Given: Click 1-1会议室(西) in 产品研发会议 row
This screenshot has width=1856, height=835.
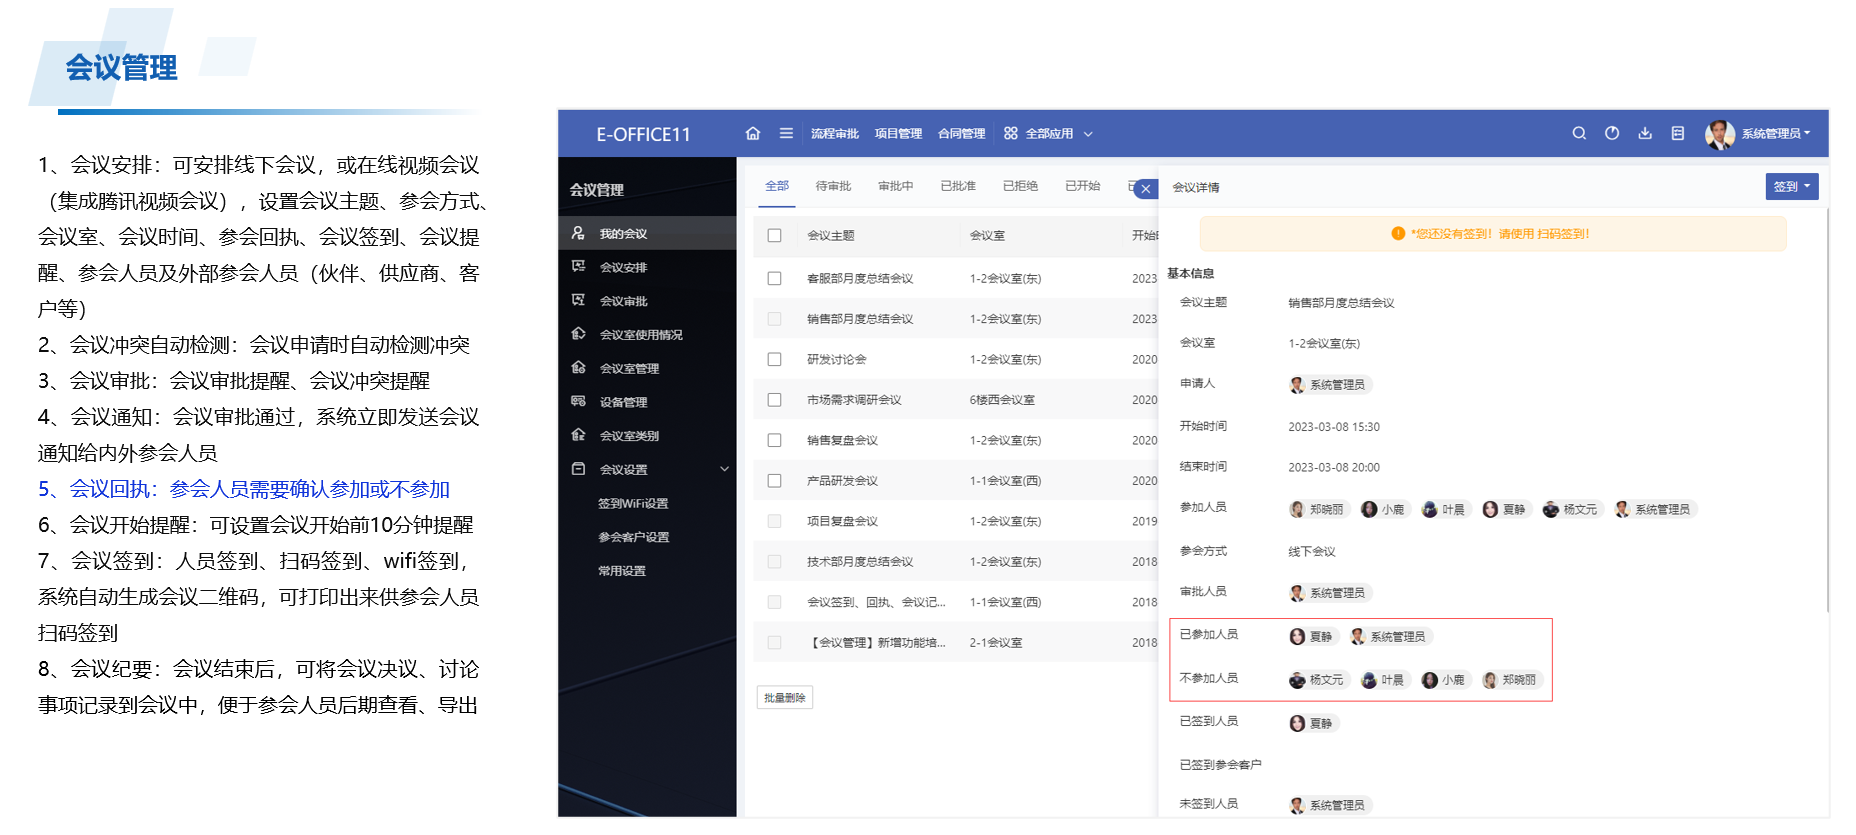Looking at the screenshot, I should pyautogui.click(x=1005, y=481).
